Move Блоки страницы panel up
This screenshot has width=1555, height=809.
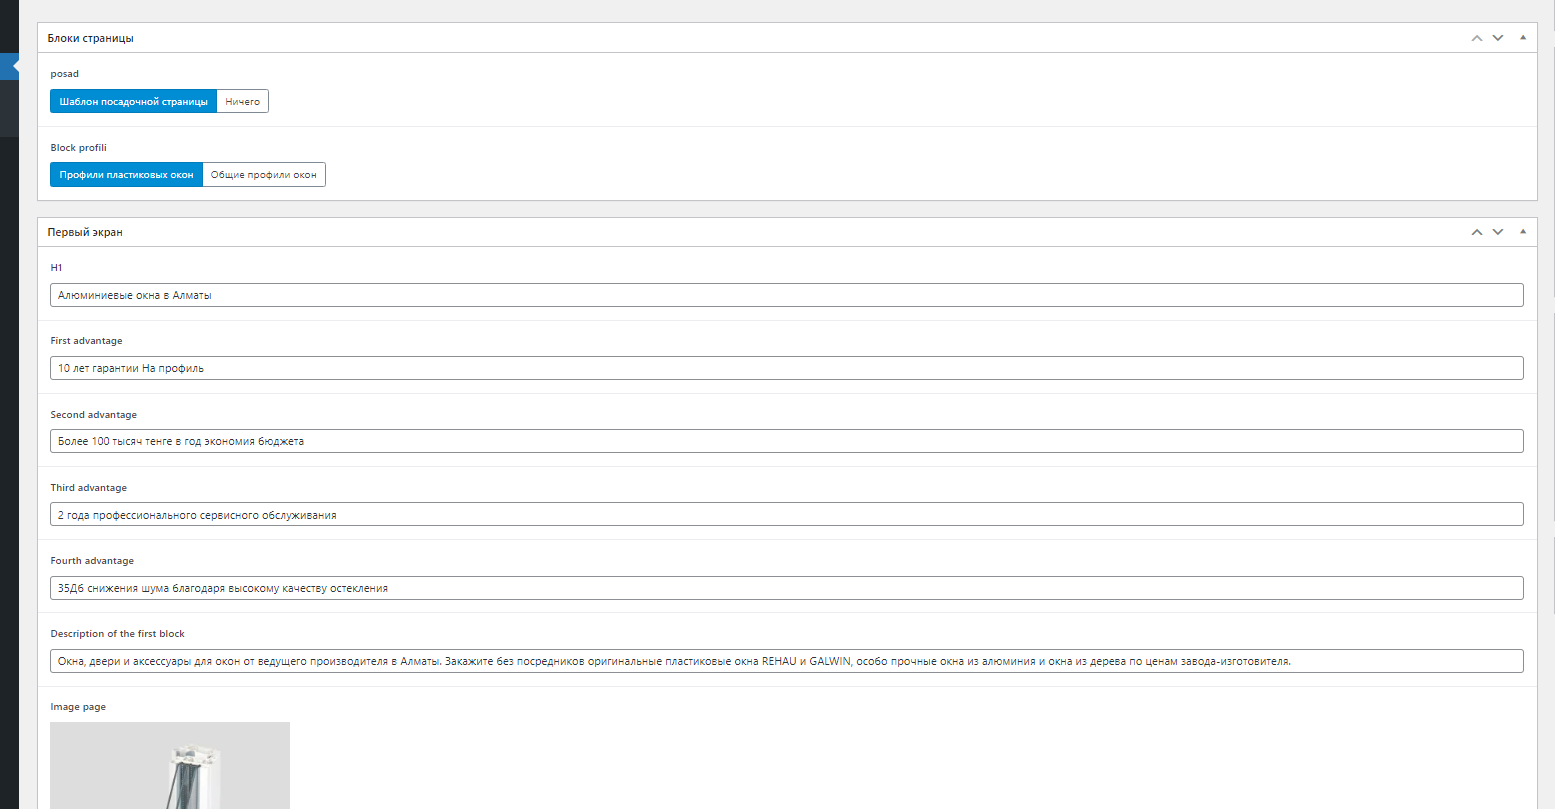pos(1477,38)
